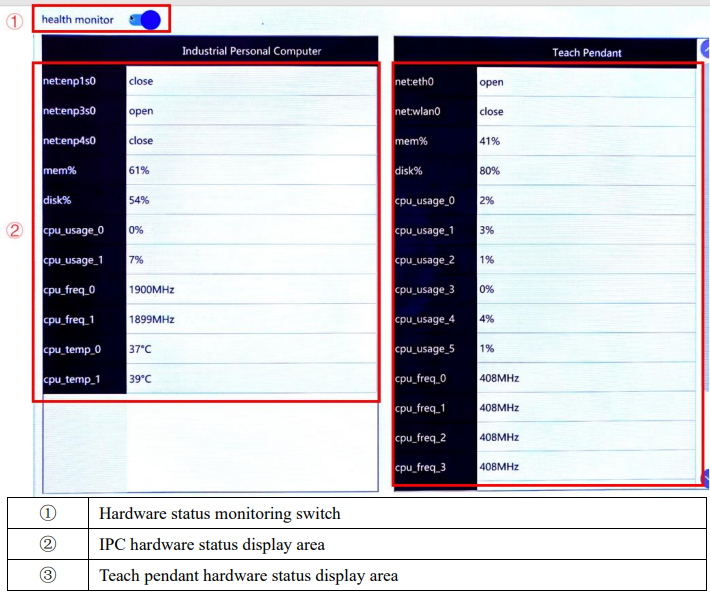
Task: Click cpu_usage_0 label in Industrial Personal Computer
Action: 73,231
